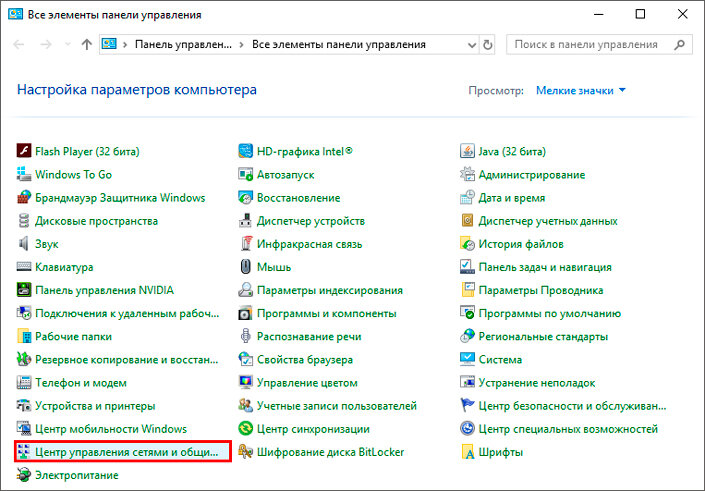The width and height of the screenshot is (705, 491).
Task: Click the HD-графика Intel icon
Action: (x=245, y=151)
